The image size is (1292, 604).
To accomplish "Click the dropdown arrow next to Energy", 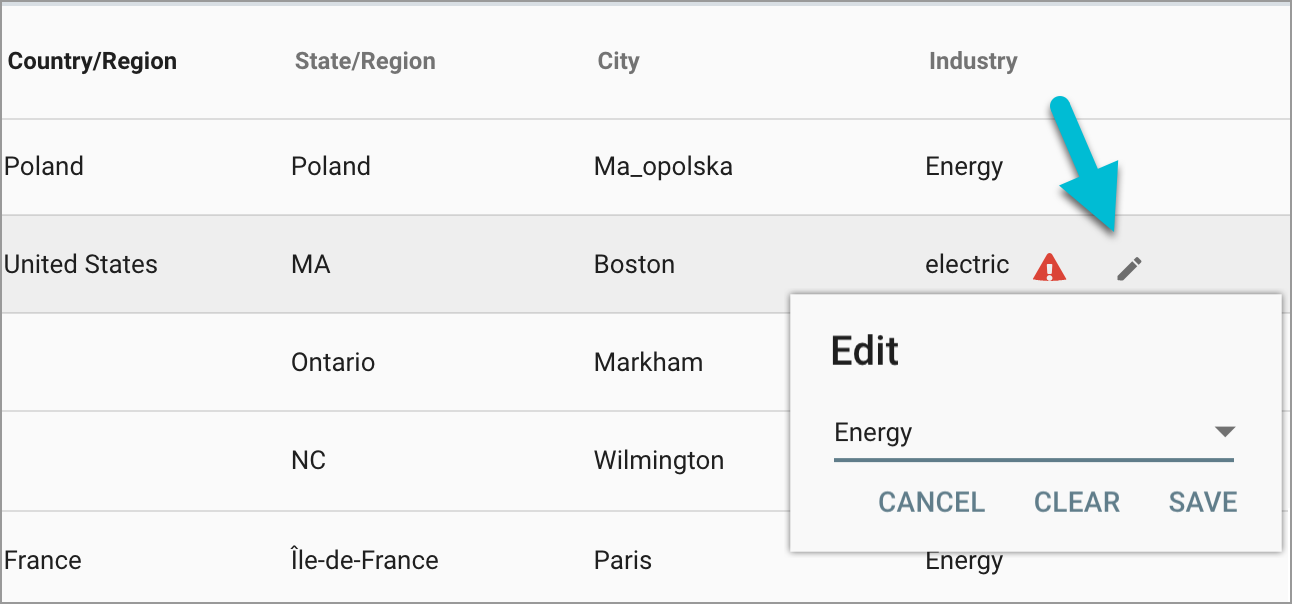I will (x=1224, y=432).
